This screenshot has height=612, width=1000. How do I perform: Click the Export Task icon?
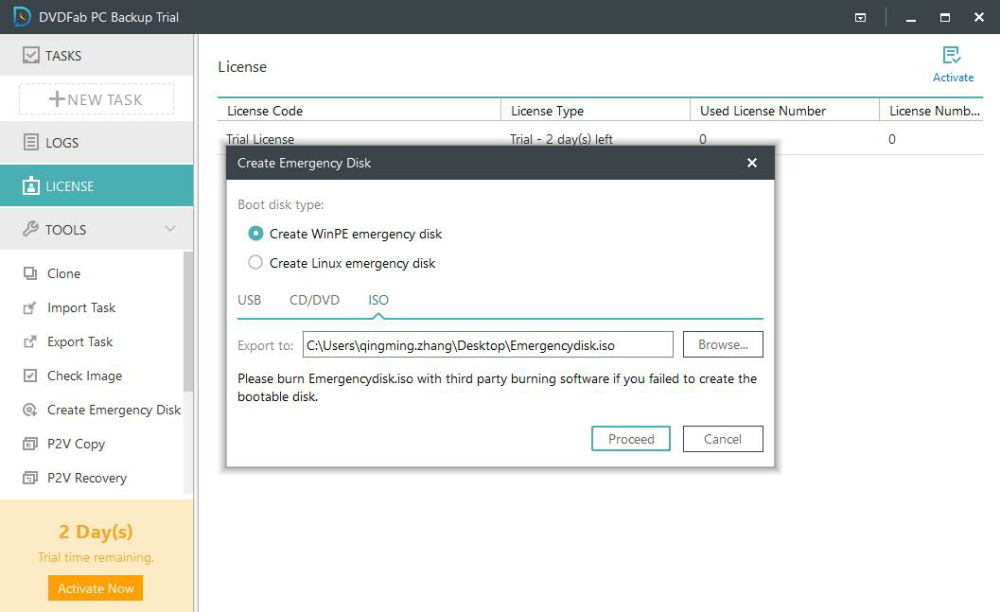(x=30, y=342)
